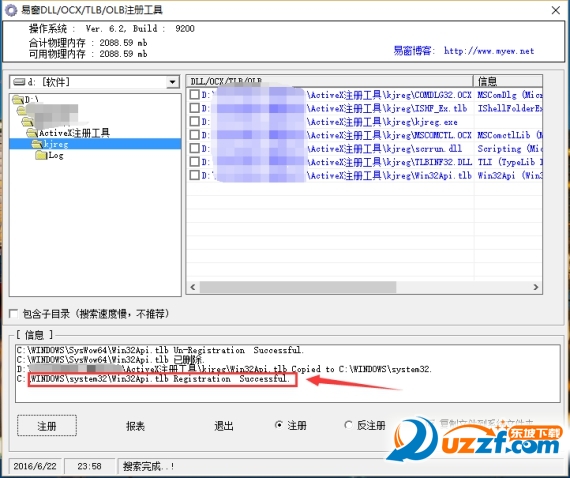Screen dimensions: 570x478
Task: Click the Registration Successful log line
Action: [153, 379]
